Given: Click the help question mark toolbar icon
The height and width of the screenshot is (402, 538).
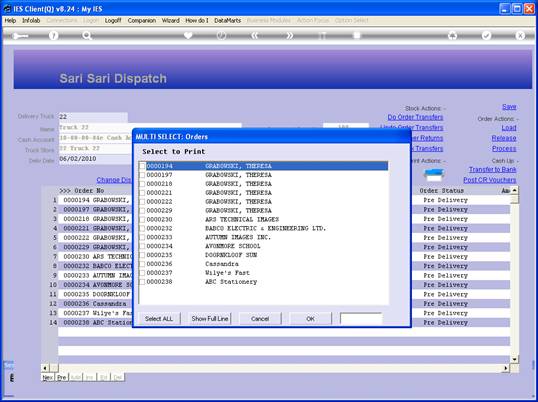Looking at the screenshot, I should (54, 35).
